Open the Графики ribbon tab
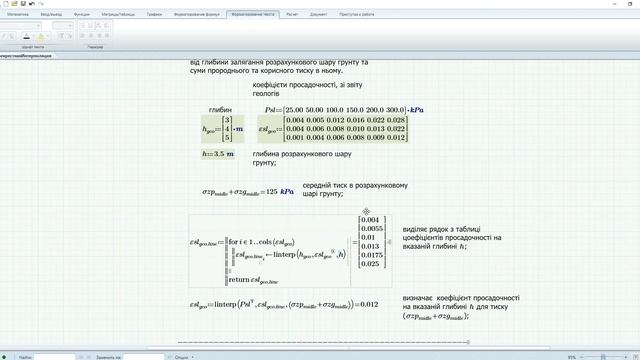The width and height of the screenshot is (640, 360). (x=154, y=14)
